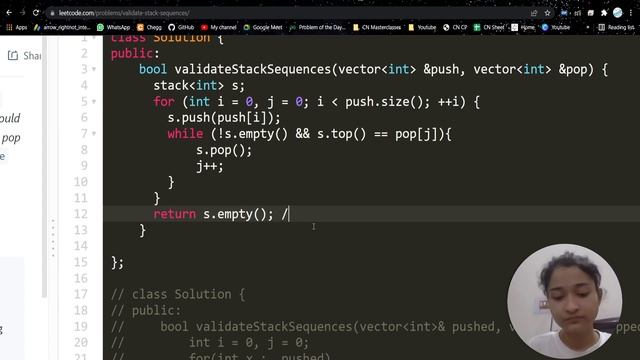Open the blue extension icon beside the star
The height and width of the screenshot is (360, 640).
tap(564, 13)
